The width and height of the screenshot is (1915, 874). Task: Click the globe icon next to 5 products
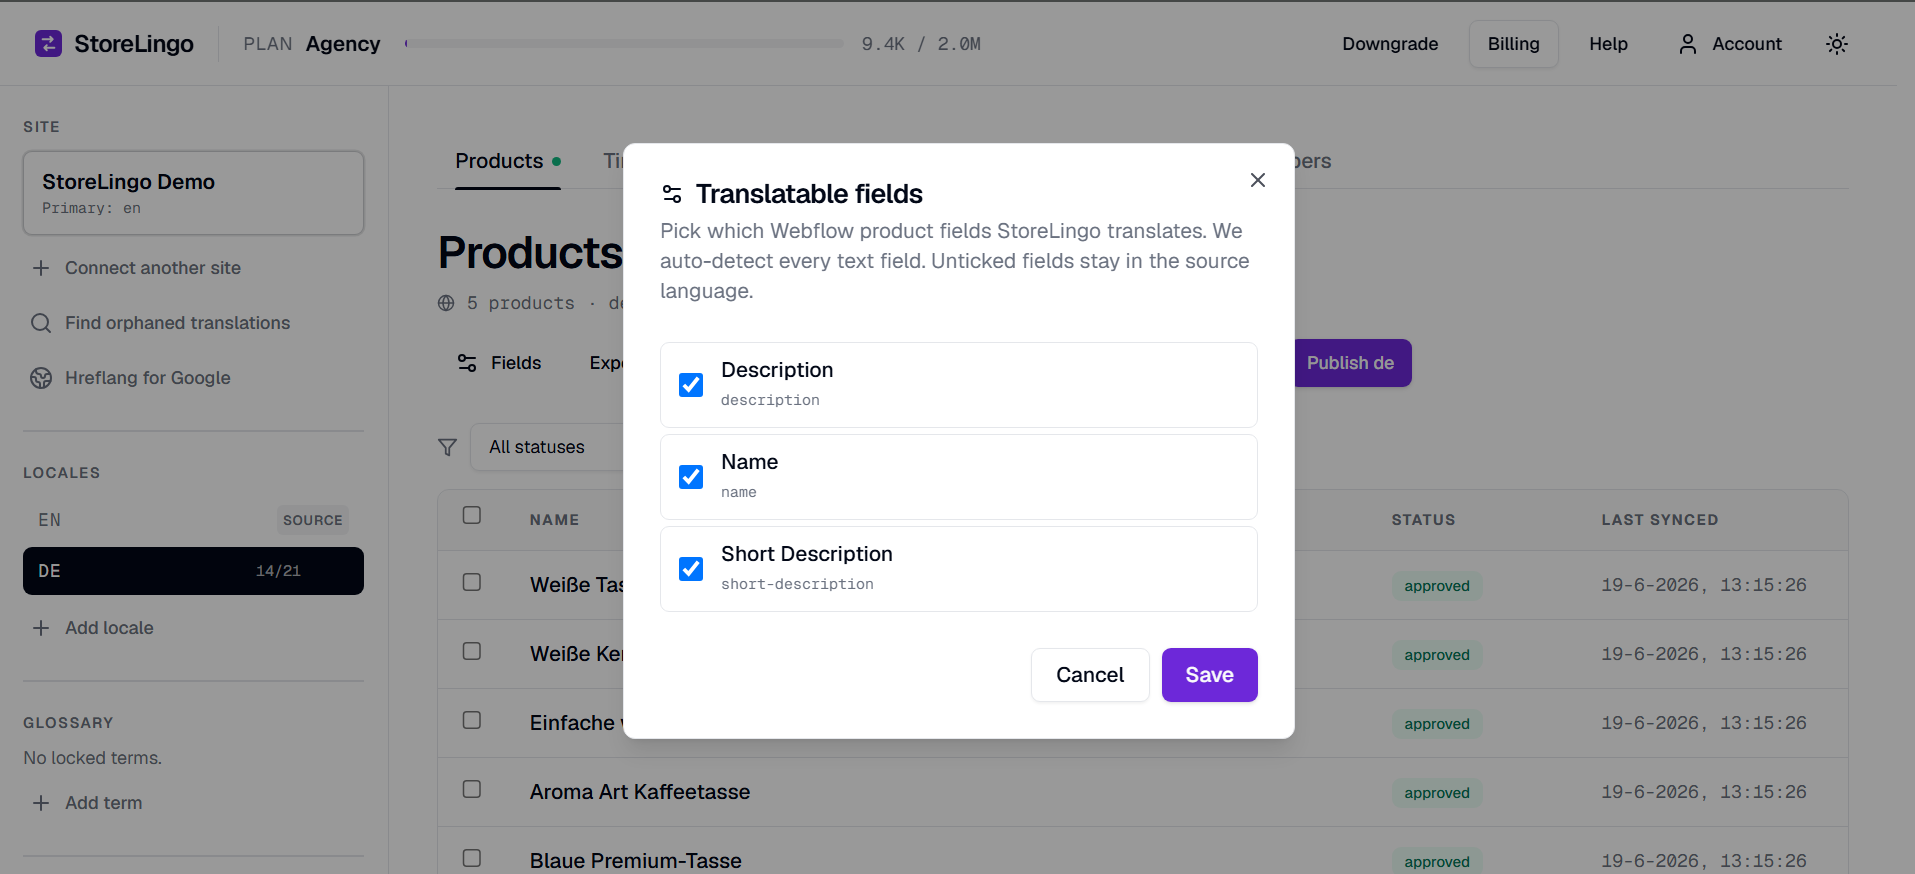click(x=446, y=303)
